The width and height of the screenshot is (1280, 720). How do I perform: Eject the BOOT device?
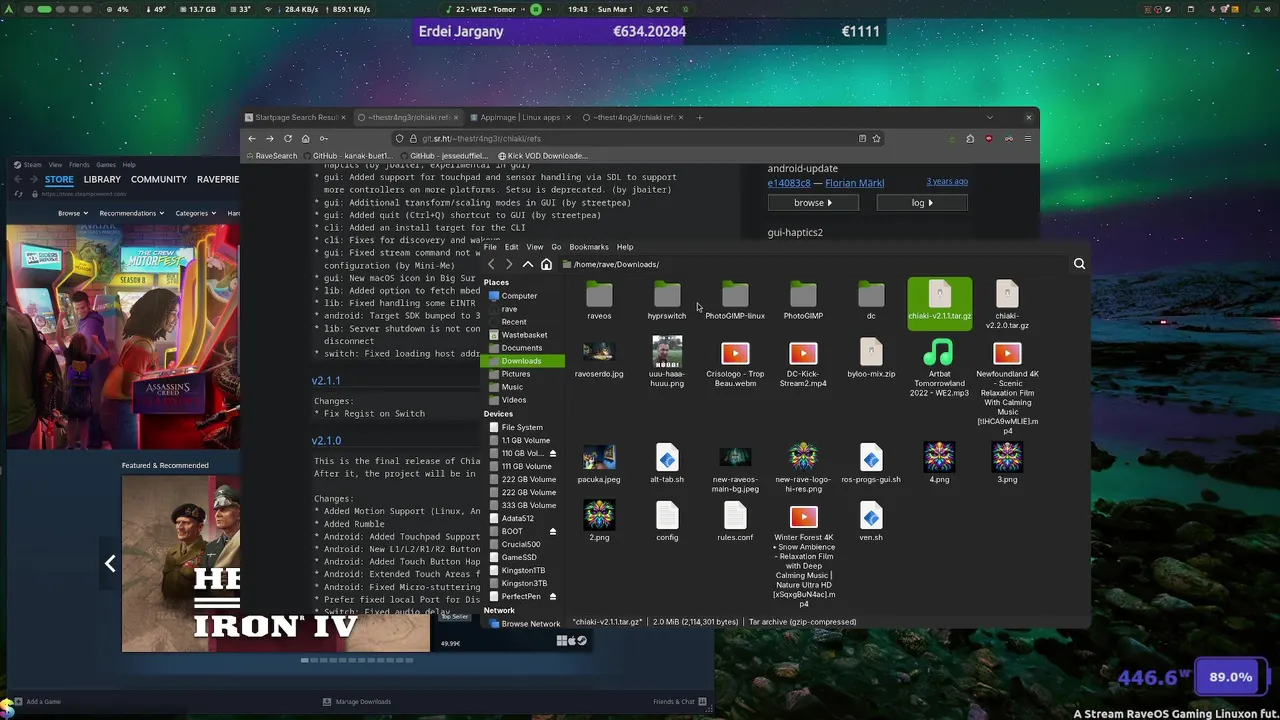(553, 531)
